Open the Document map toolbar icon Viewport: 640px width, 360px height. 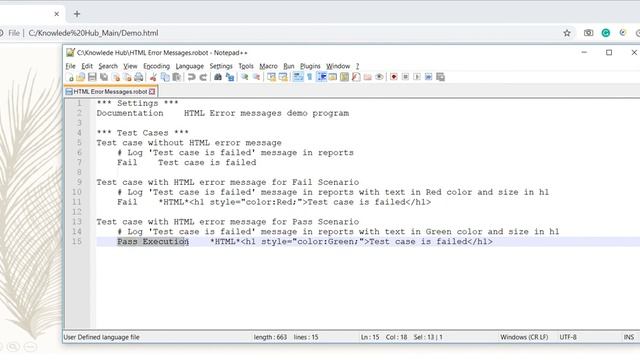pyautogui.click(x=344, y=77)
